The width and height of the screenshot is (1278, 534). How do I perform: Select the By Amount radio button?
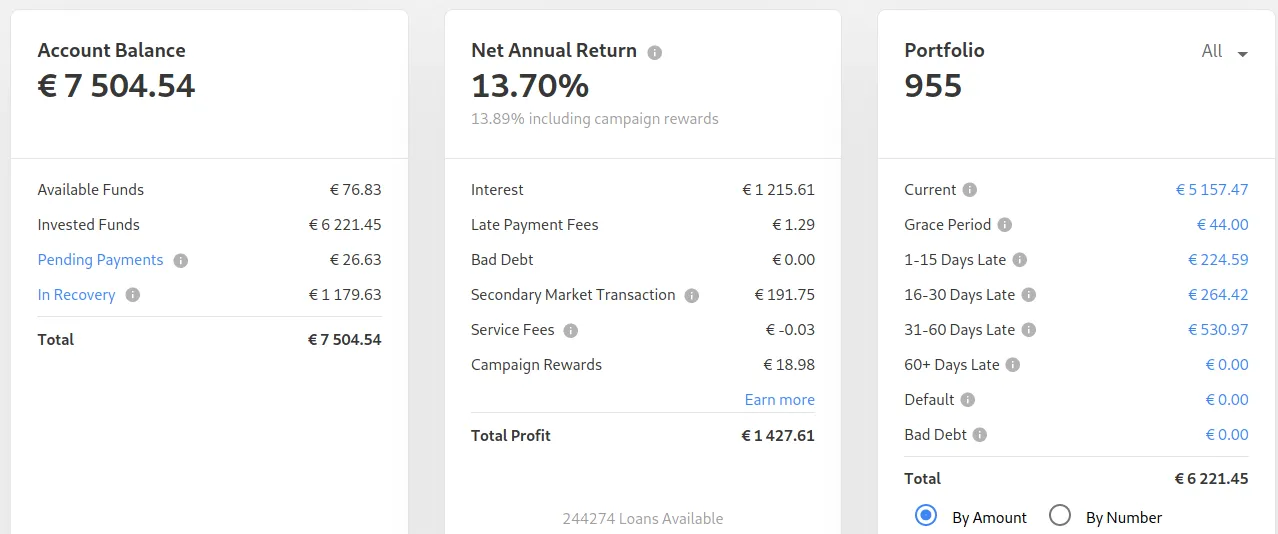pos(926,516)
